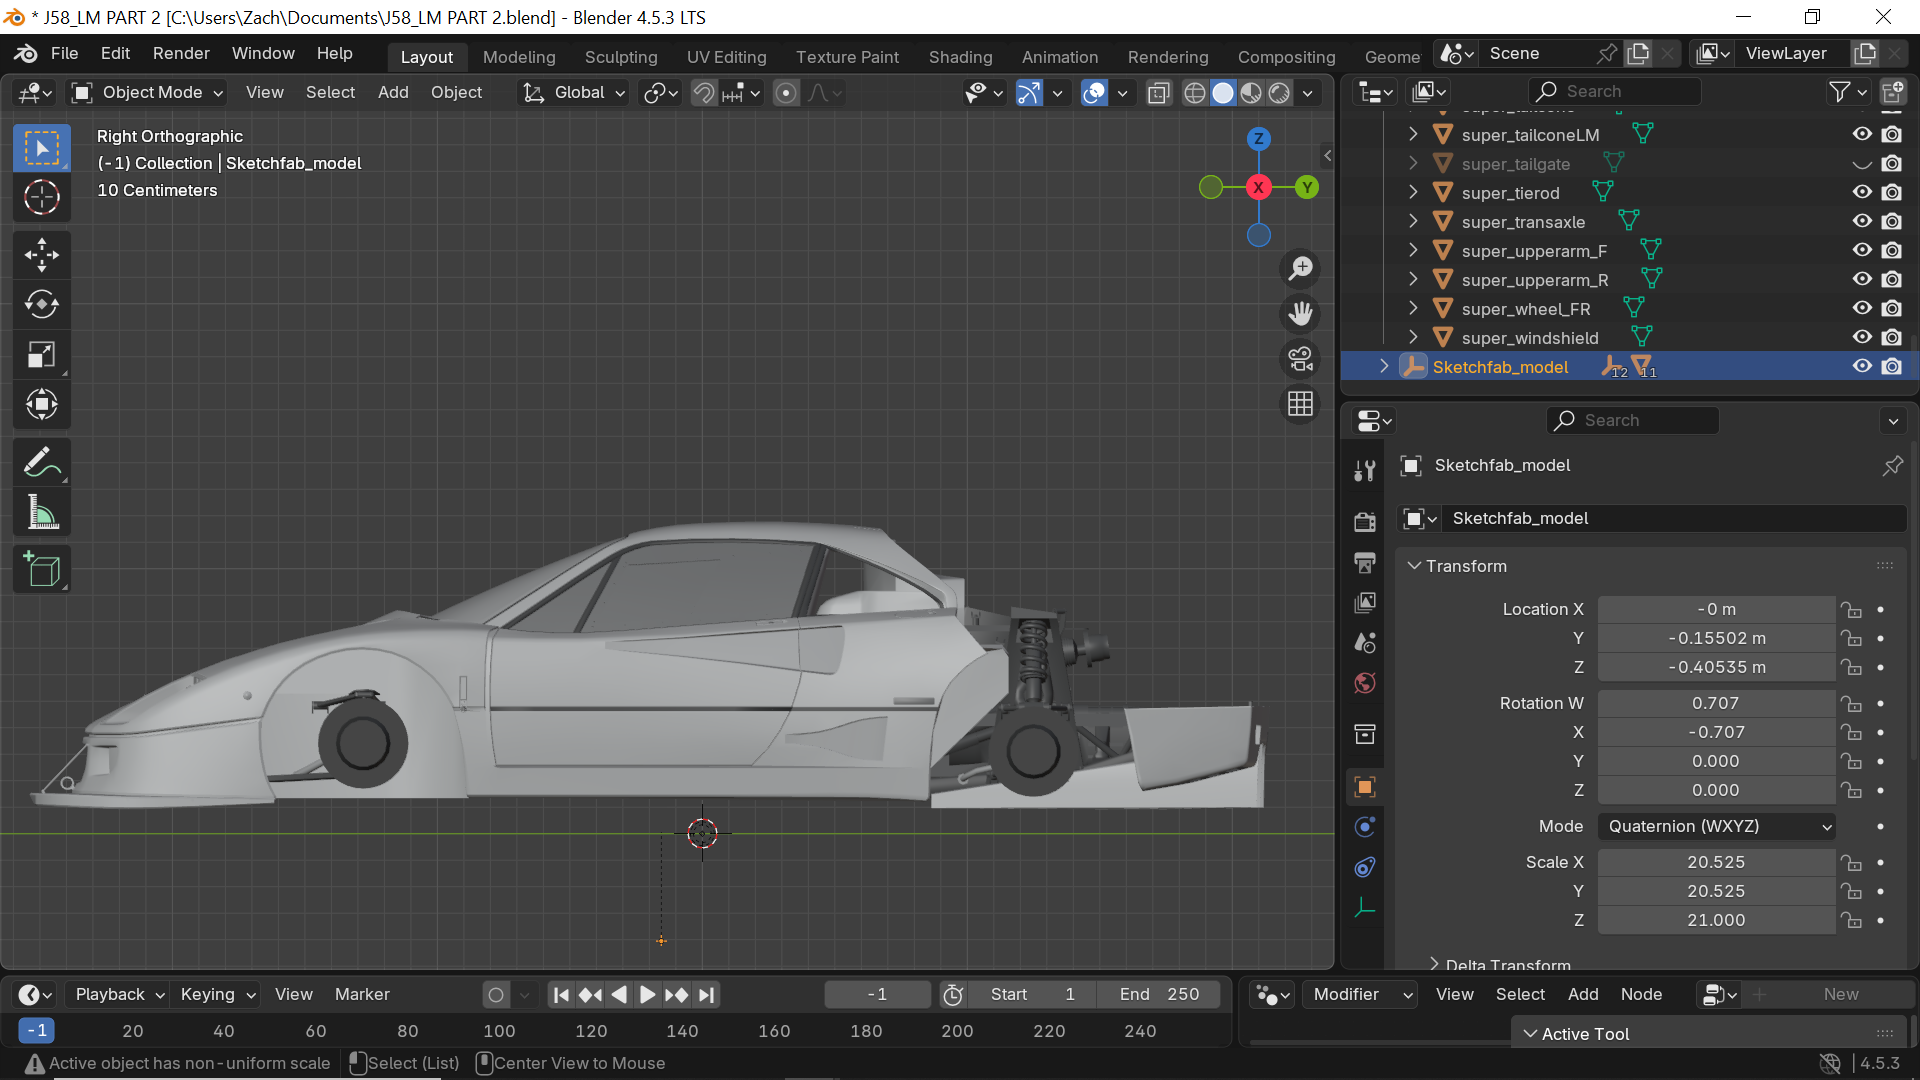Screen dimensions: 1920x1080
Task: Select the Add Cube tool
Action: [41, 570]
